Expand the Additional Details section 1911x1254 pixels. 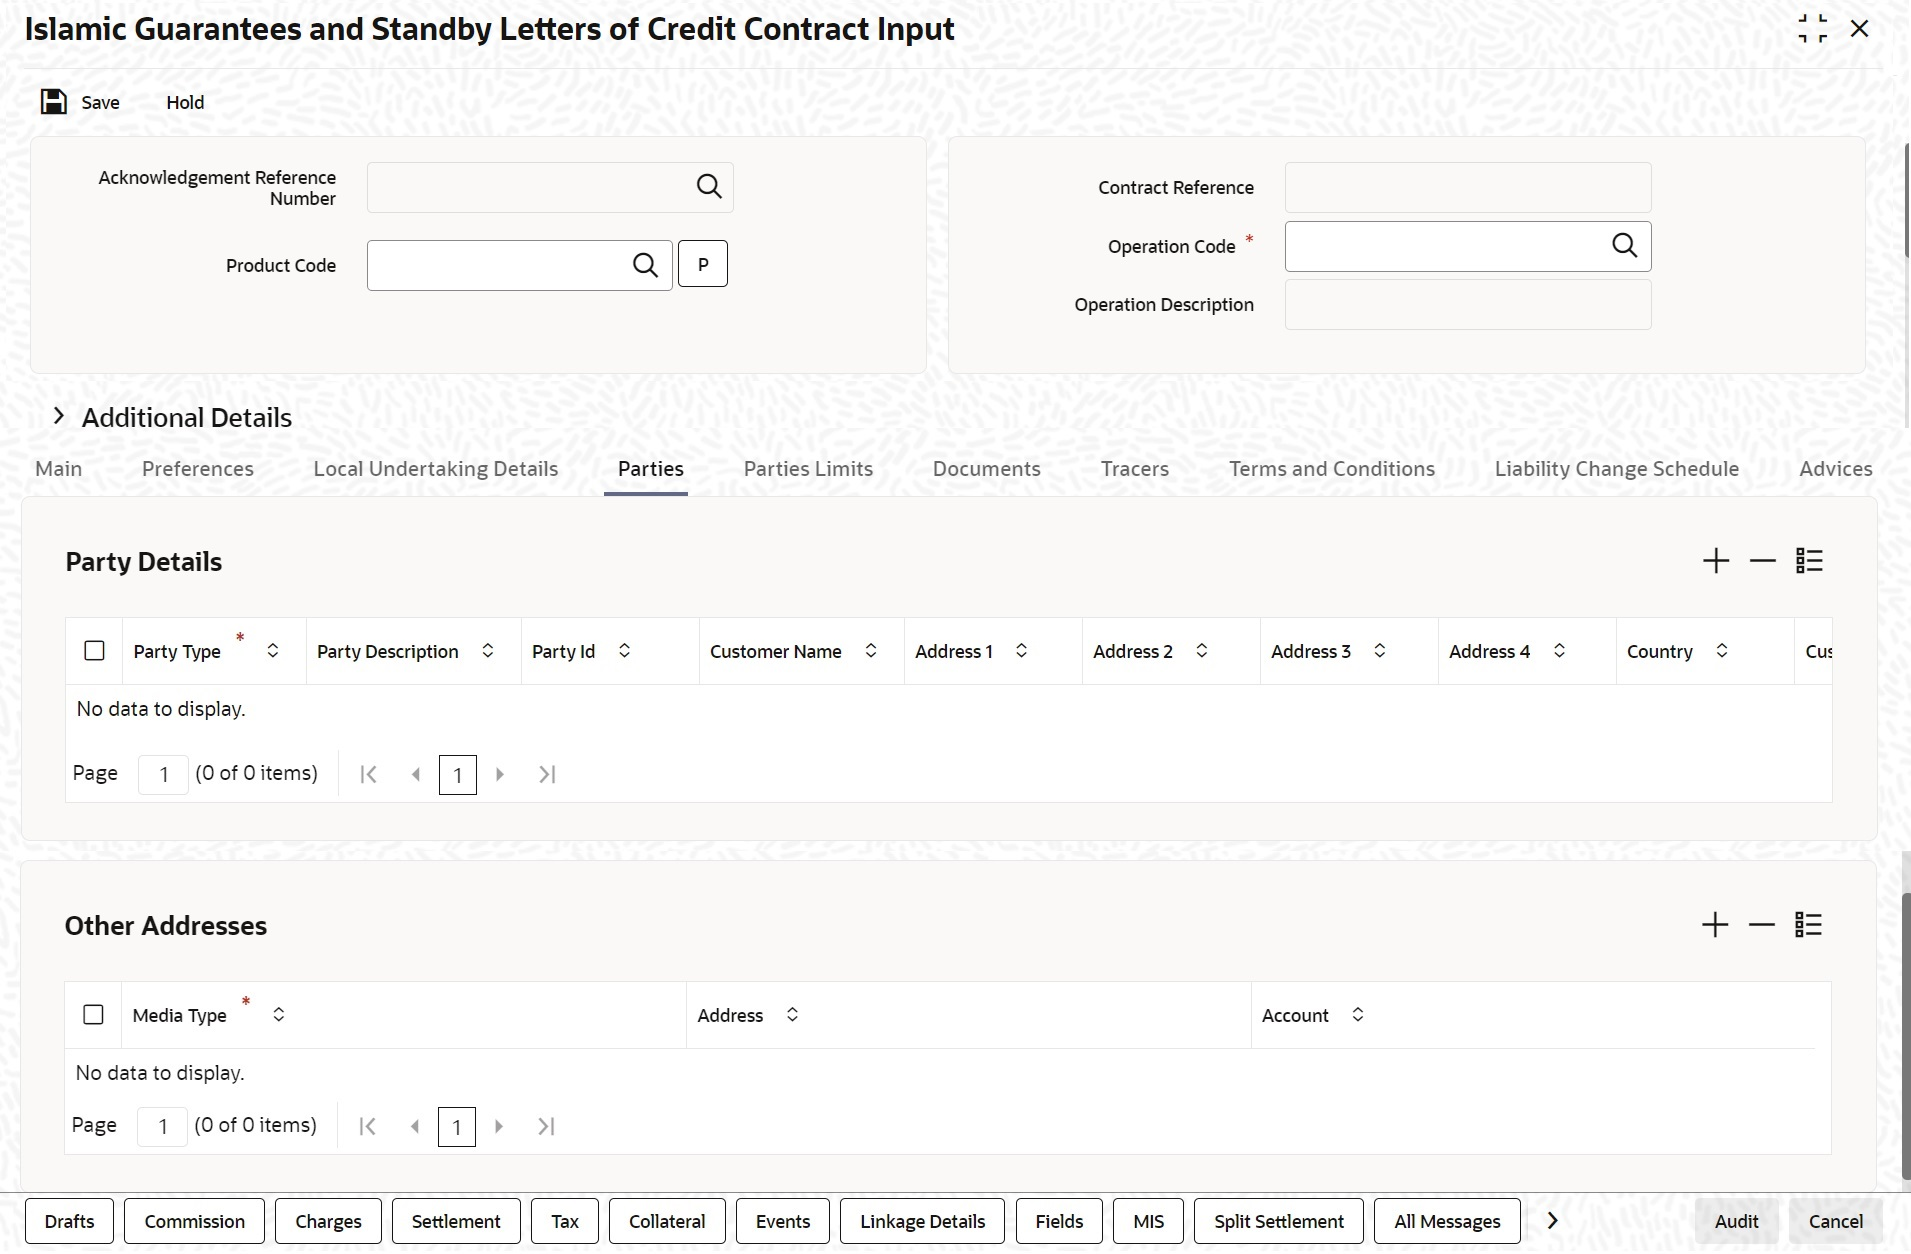[x=59, y=417]
